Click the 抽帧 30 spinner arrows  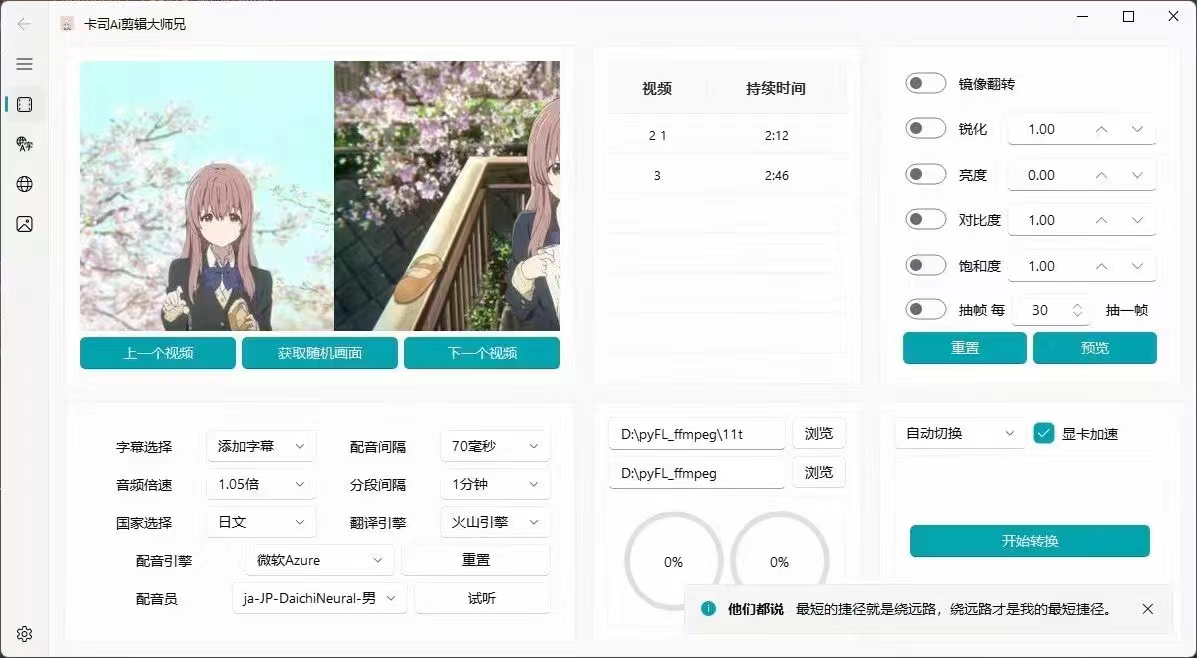pyautogui.click(x=1077, y=310)
